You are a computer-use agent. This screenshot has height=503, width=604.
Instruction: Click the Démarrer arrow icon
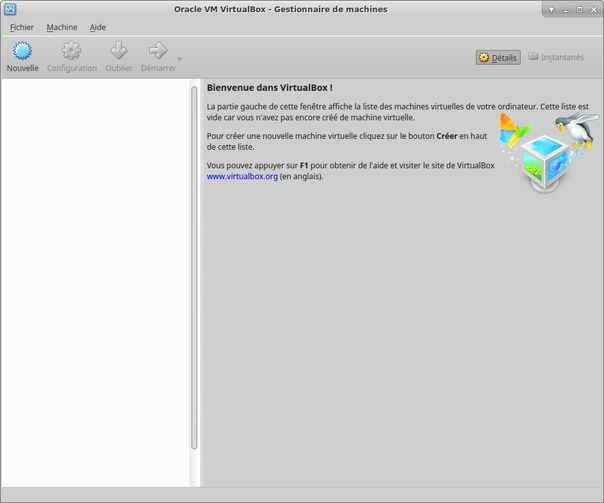pos(158,51)
